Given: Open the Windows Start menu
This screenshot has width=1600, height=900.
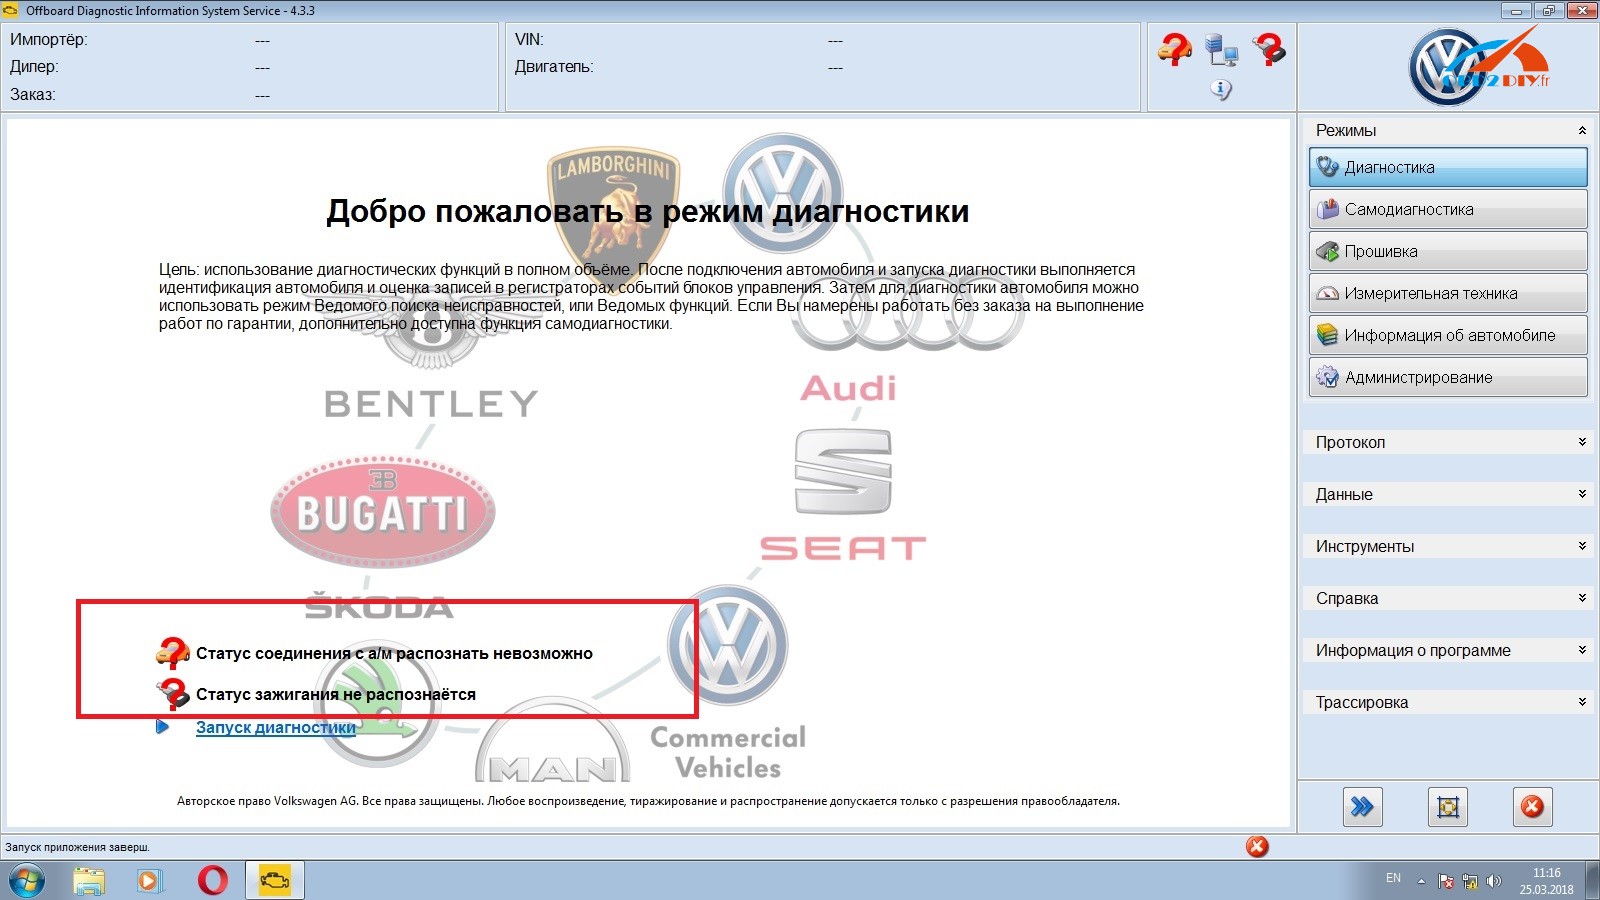Looking at the screenshot, I should click(26, 881).
